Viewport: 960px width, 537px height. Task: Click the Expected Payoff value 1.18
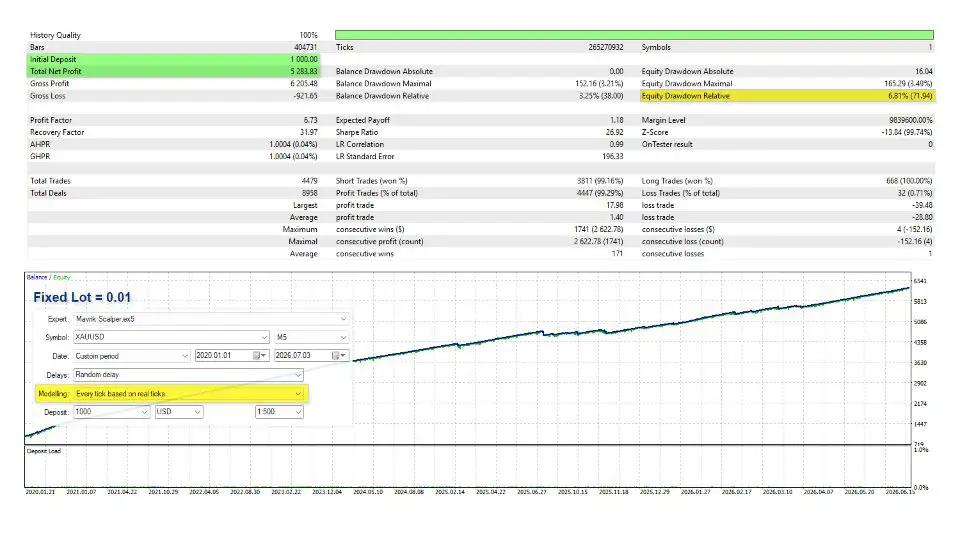617,121
